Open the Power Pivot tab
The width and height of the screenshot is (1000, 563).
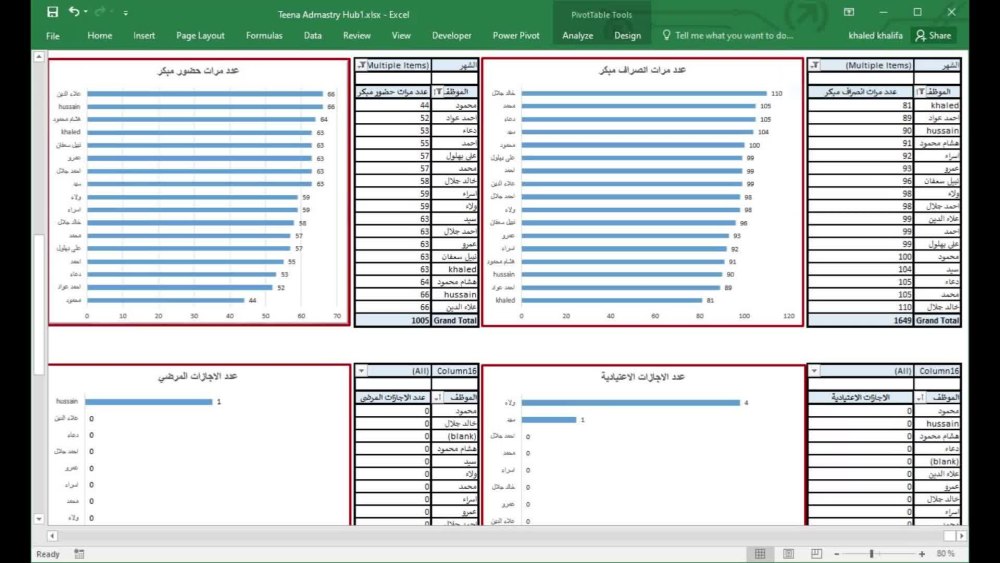(x=516, y=36)
